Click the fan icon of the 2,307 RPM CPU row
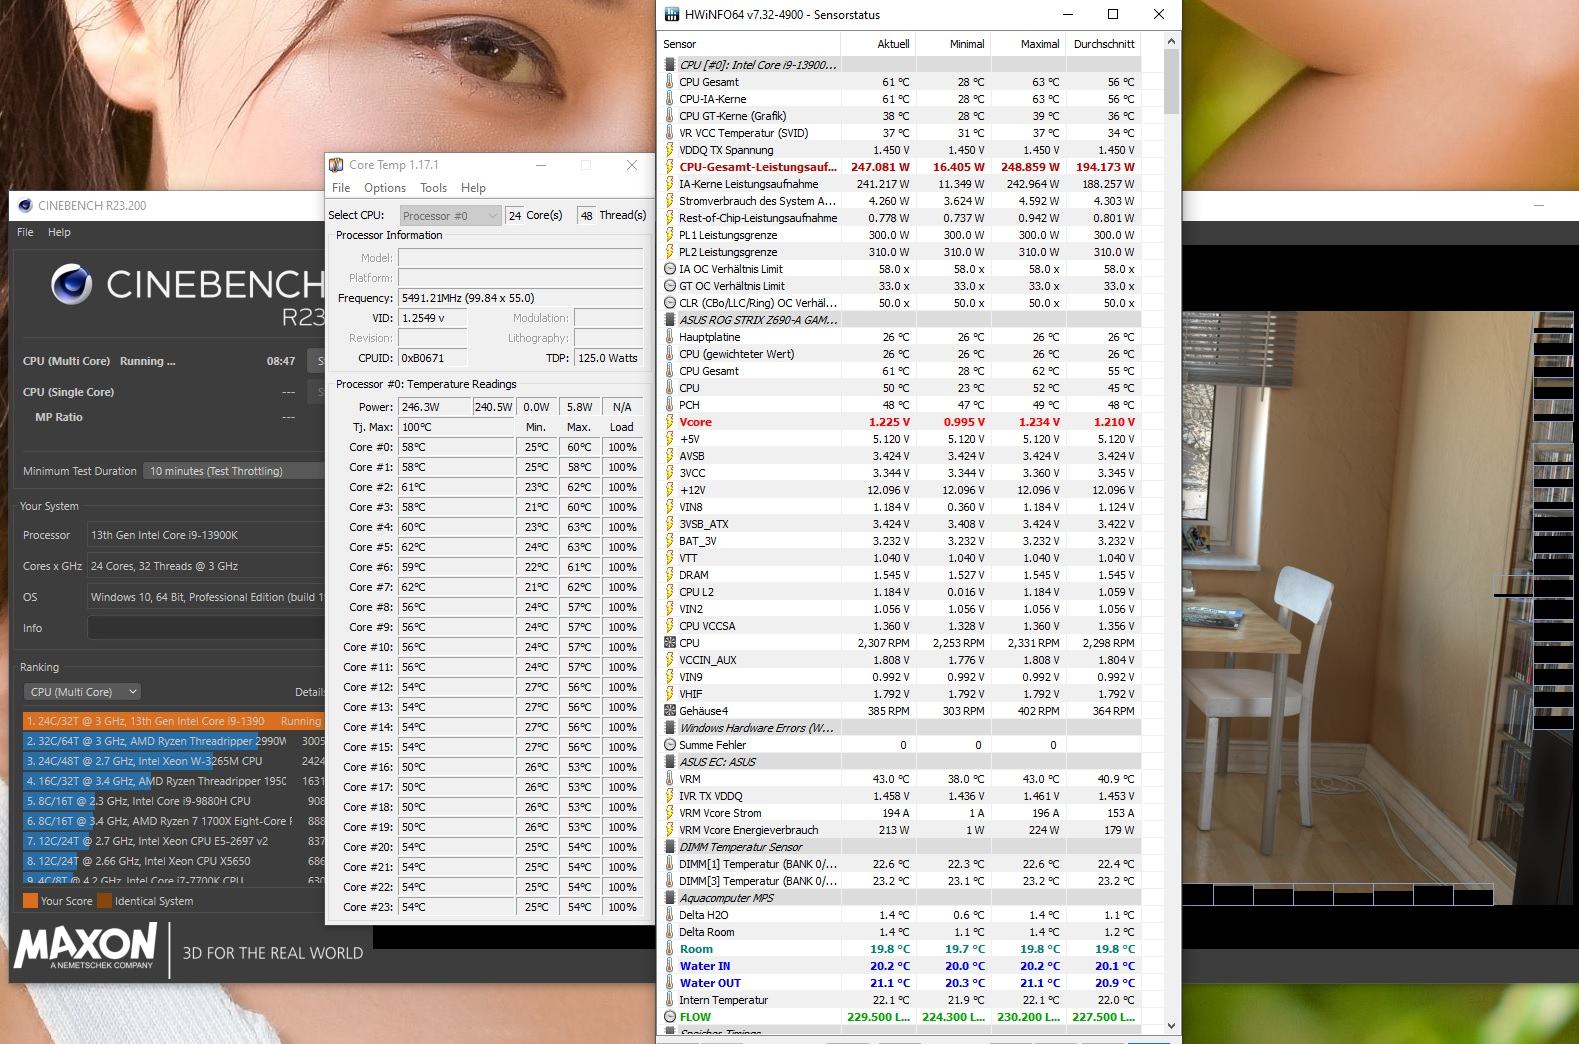The image size is (1579, 1044). click(670, 643)
